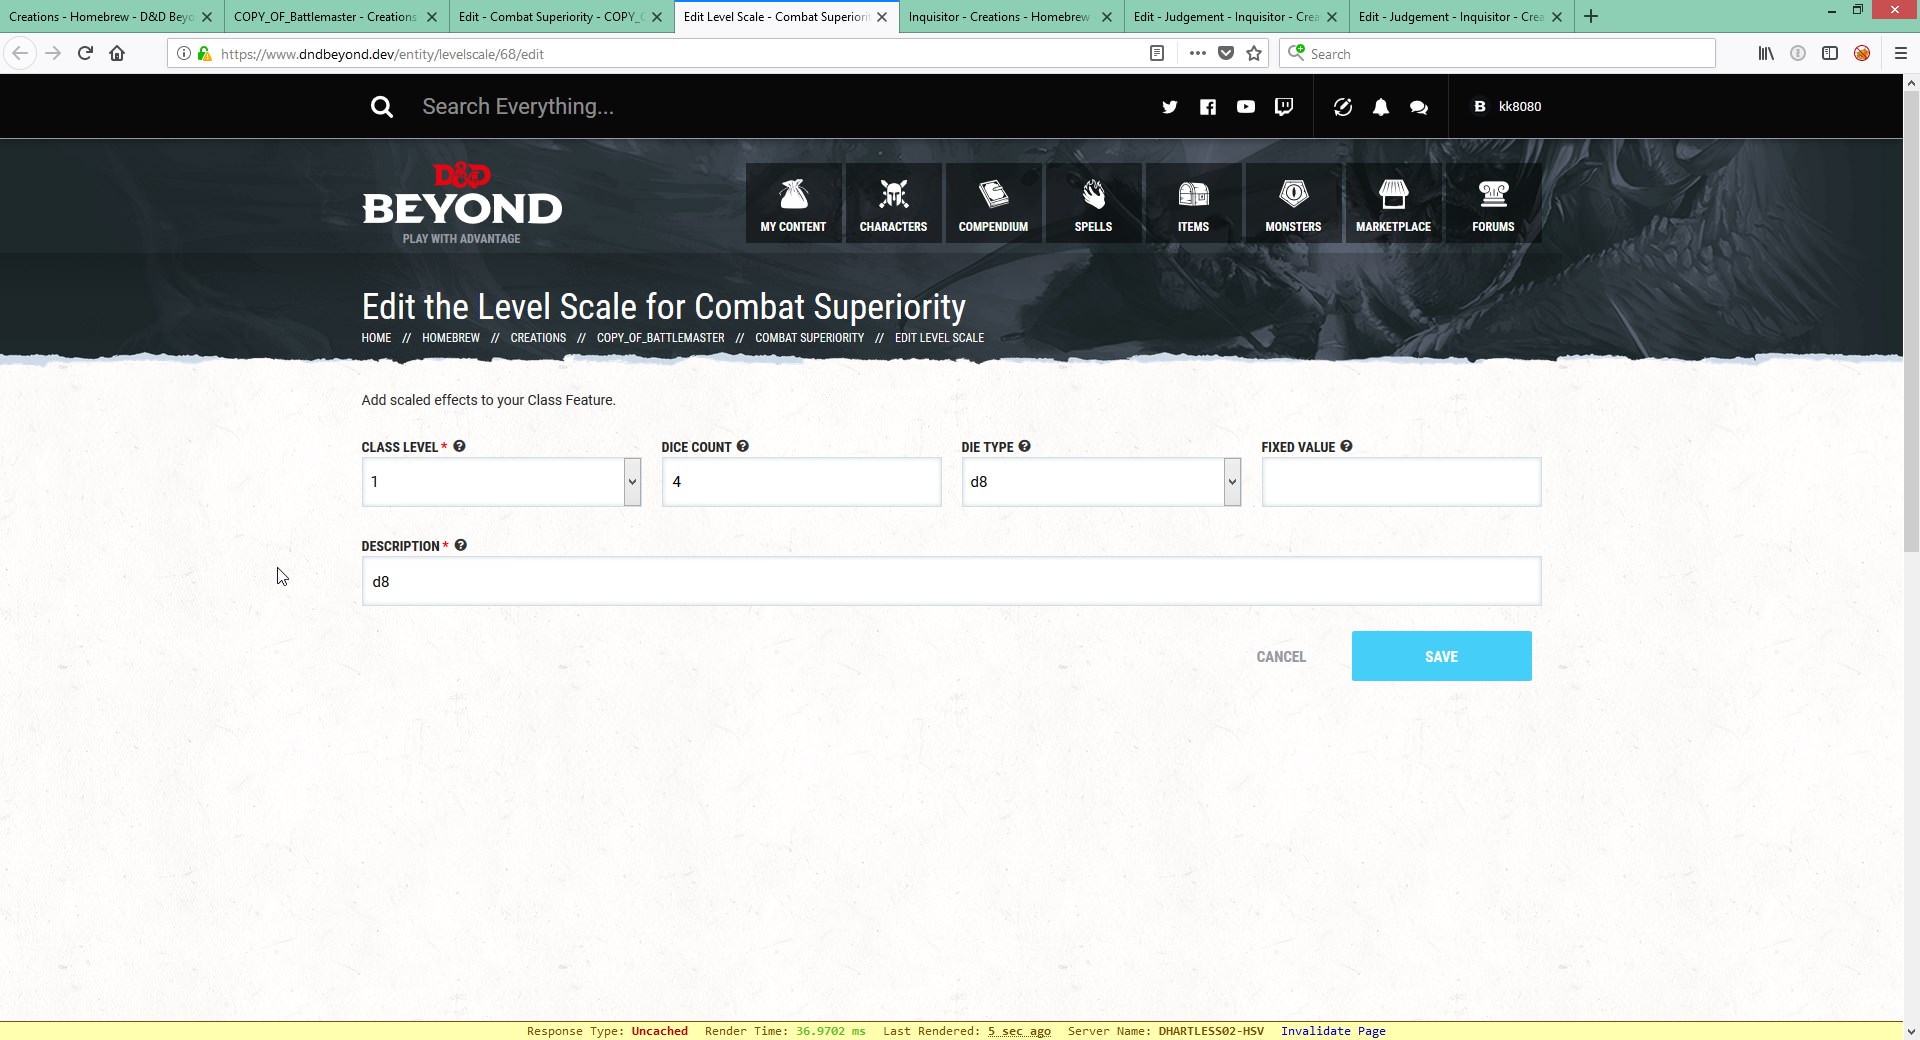
Task: Open Characters nav item
Action: (893, 203)
